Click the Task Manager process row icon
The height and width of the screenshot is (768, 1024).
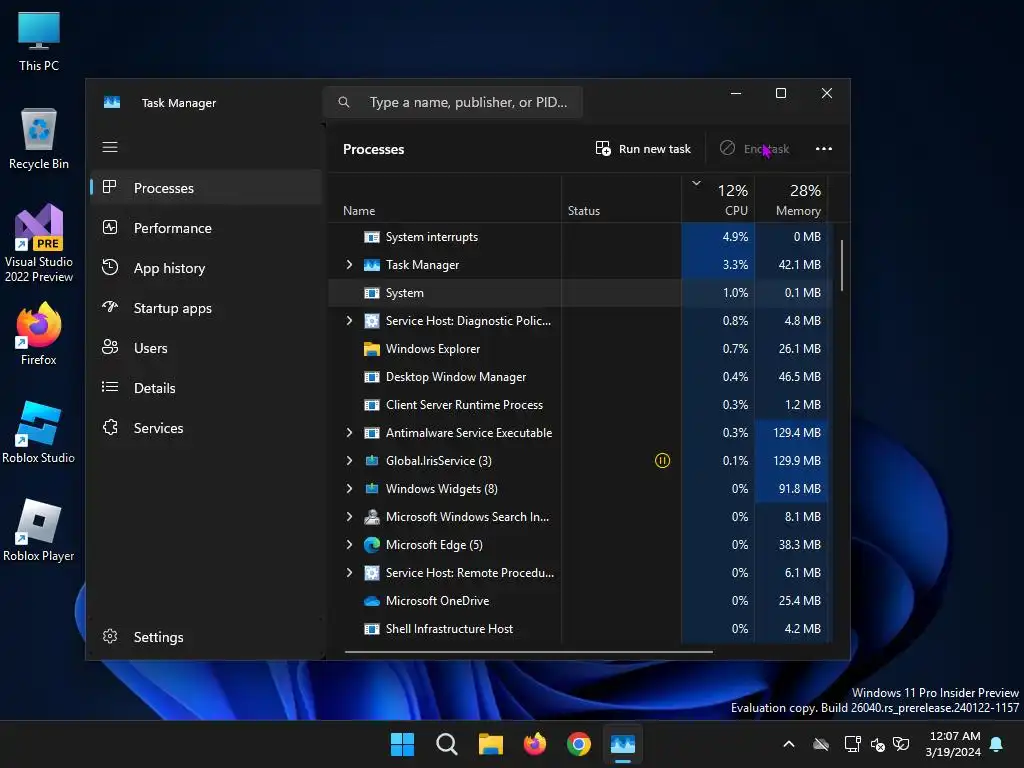pos(372,264)
